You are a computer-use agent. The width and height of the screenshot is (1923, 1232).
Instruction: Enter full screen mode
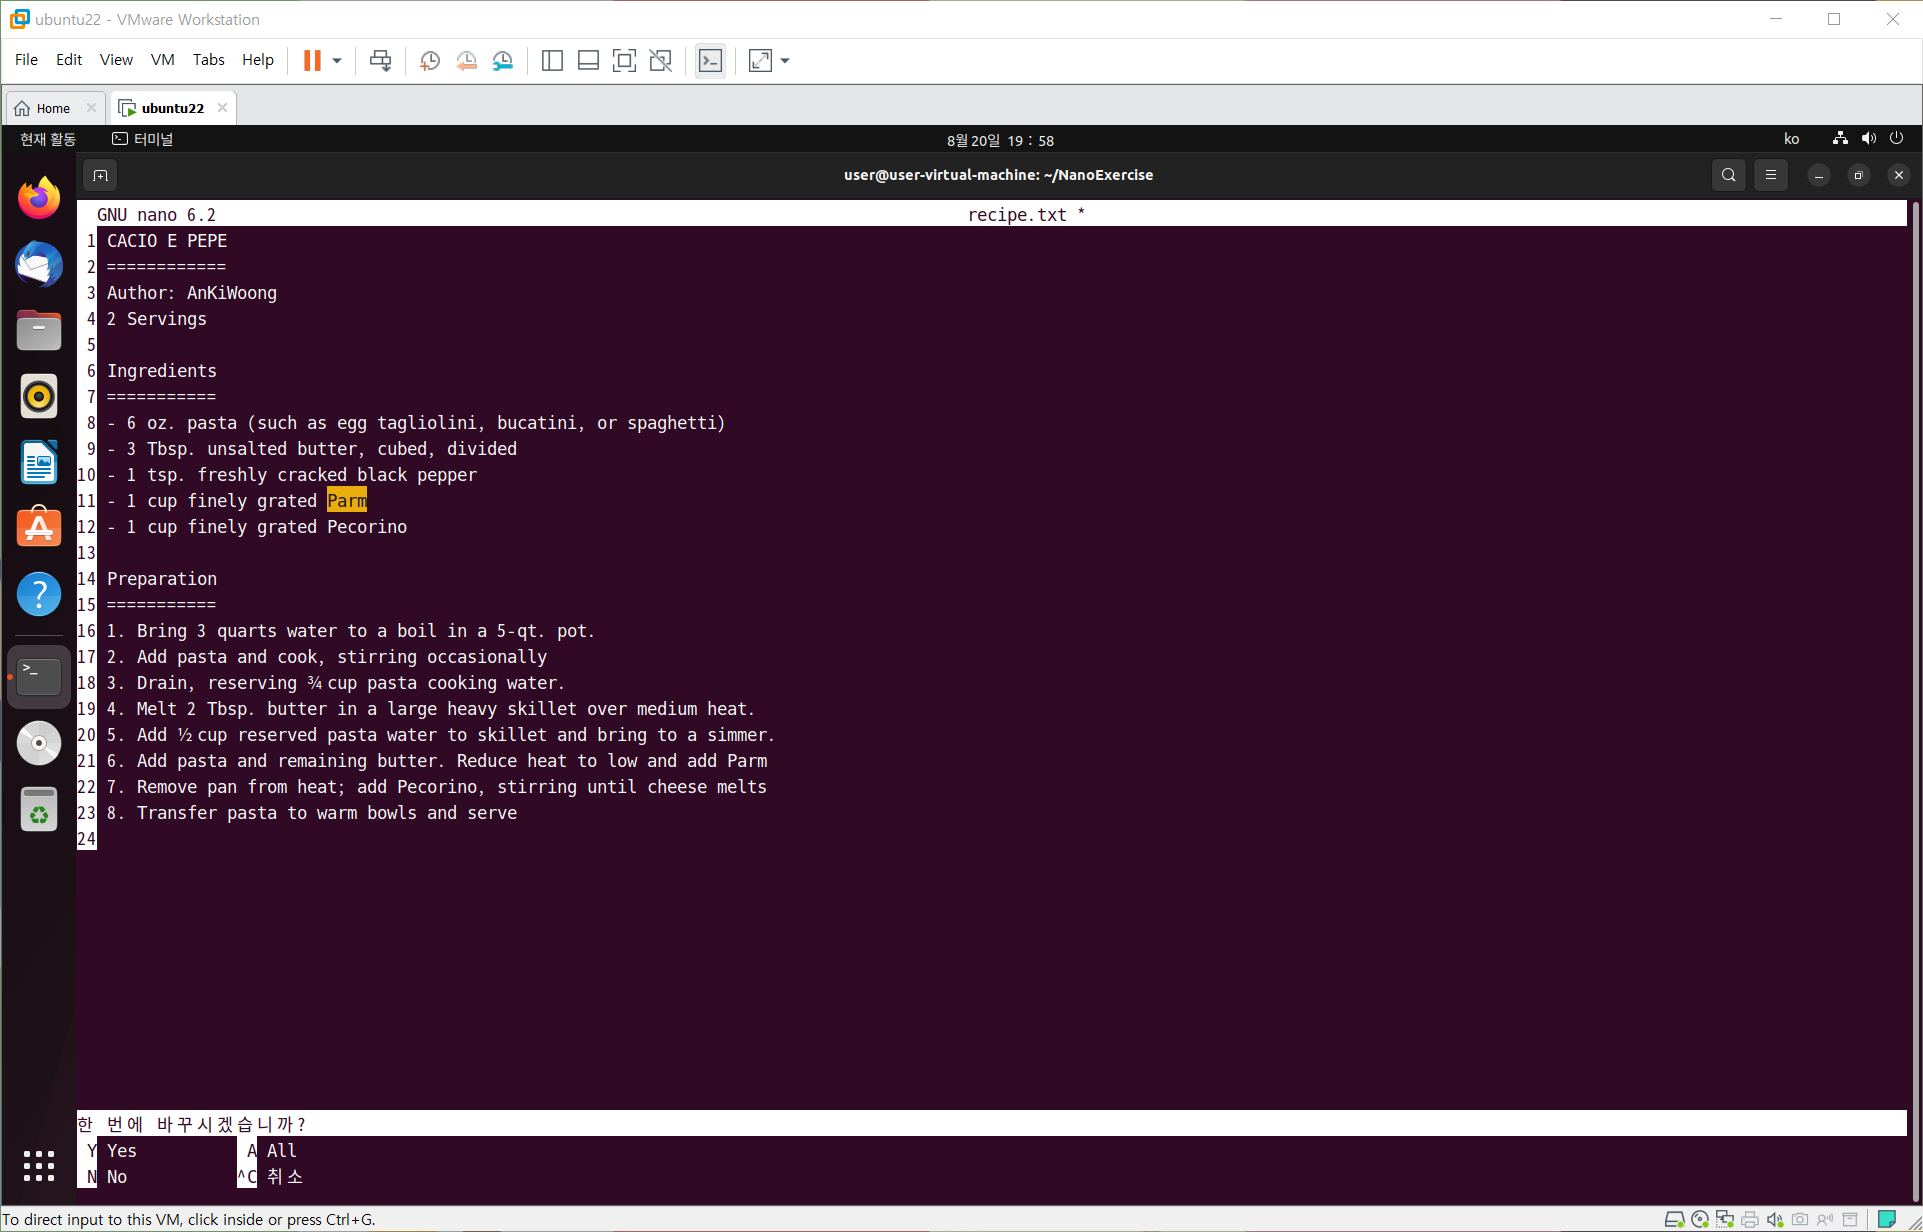624,61
